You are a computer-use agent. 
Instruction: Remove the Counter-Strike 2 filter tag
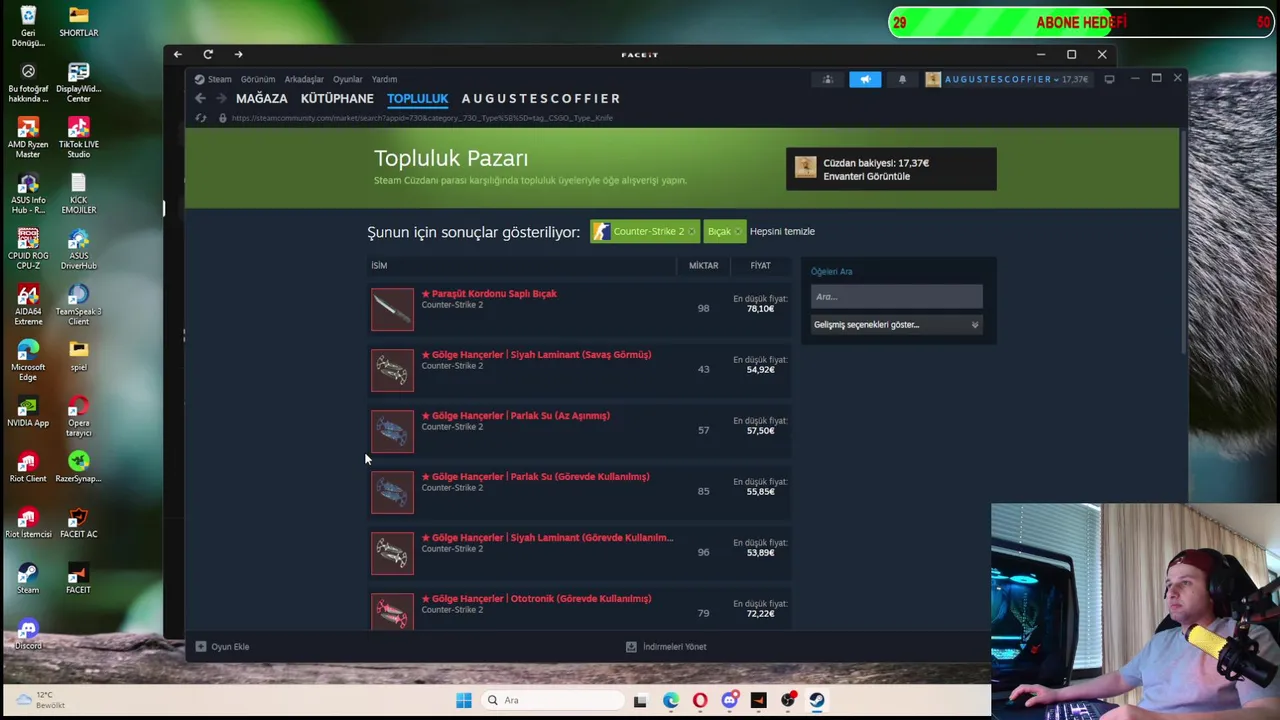pyautogui.click(x=691, y=232)
